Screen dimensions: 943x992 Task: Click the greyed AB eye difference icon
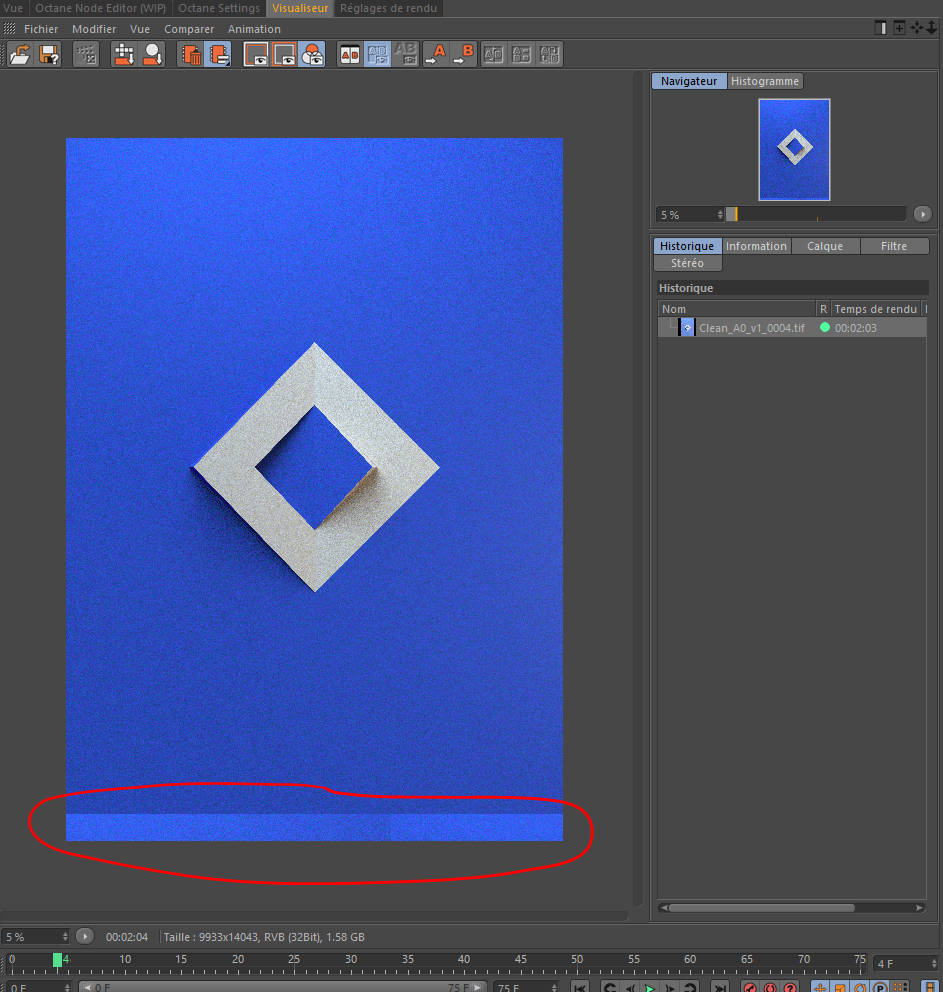click(405, 54)
